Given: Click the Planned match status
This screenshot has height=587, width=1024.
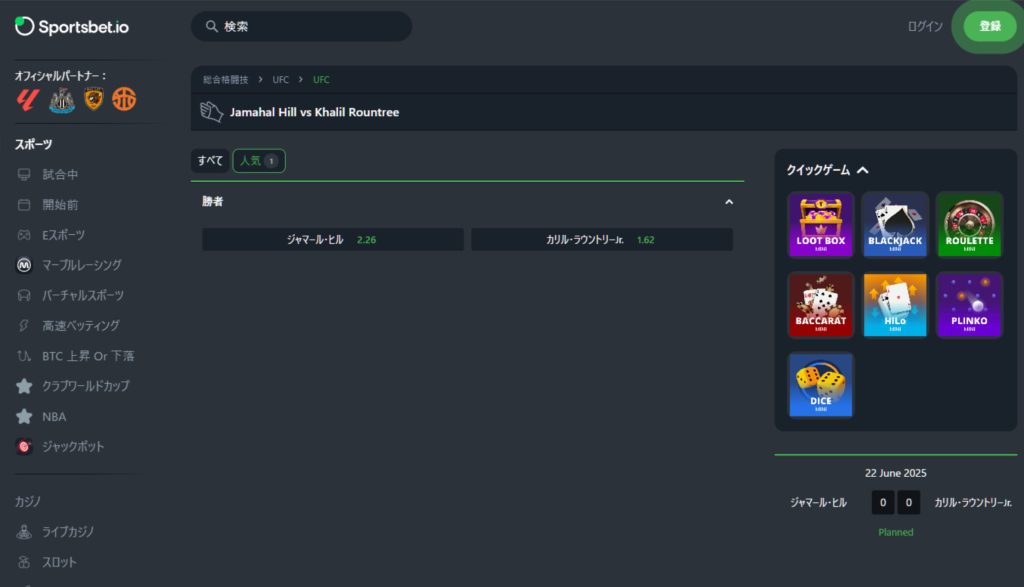Looking at the screenshot, I should (895, 532).
